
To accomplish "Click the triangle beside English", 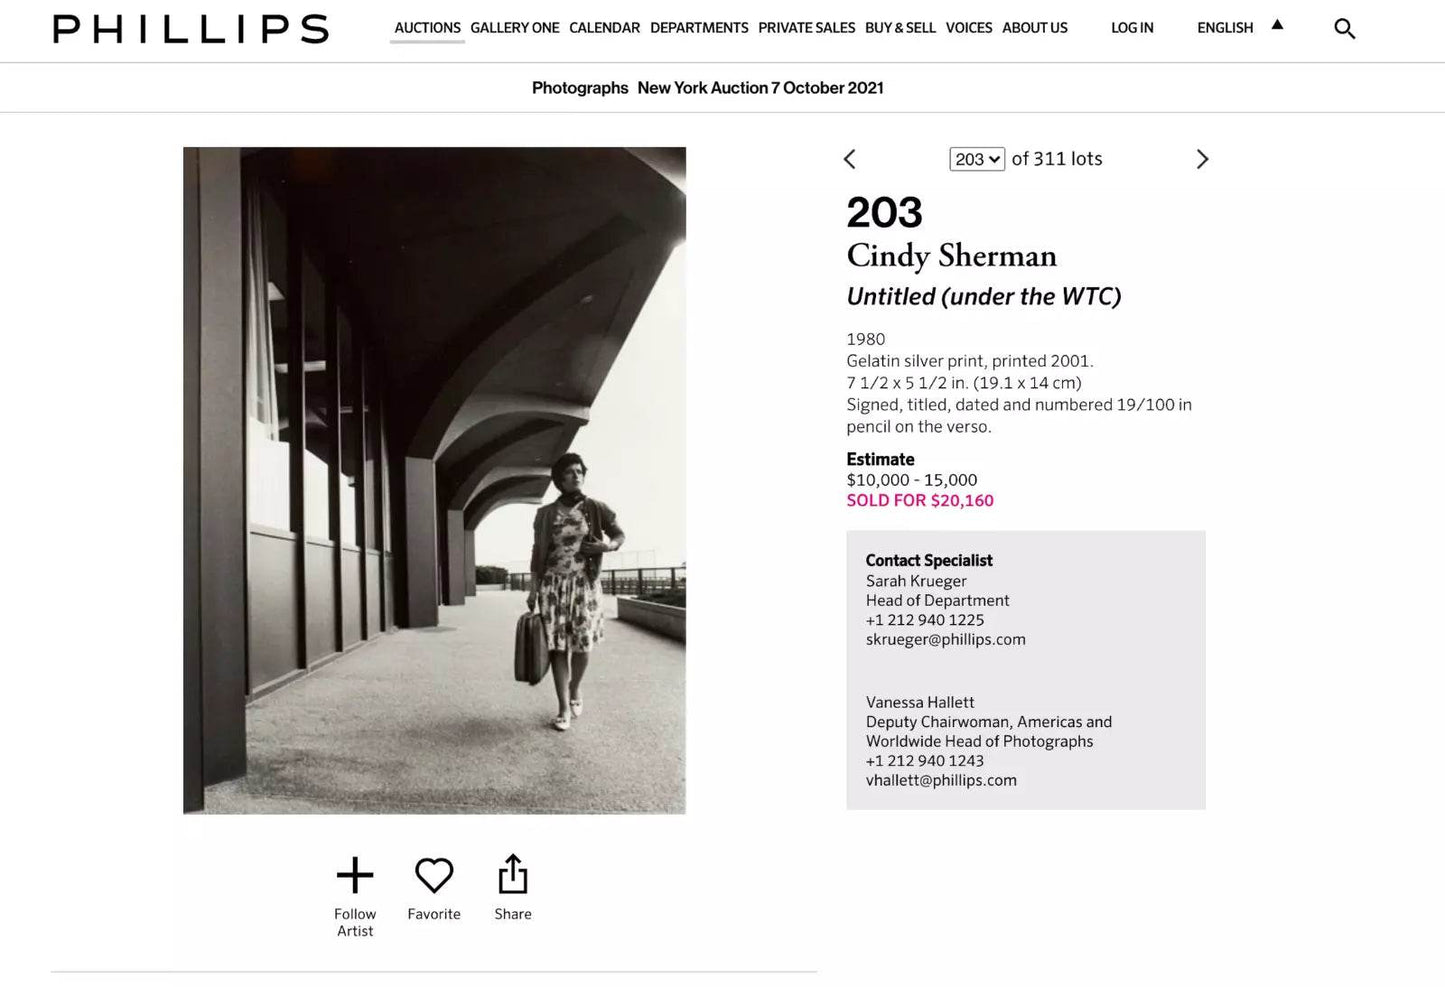I will (x=1277, y=25).
